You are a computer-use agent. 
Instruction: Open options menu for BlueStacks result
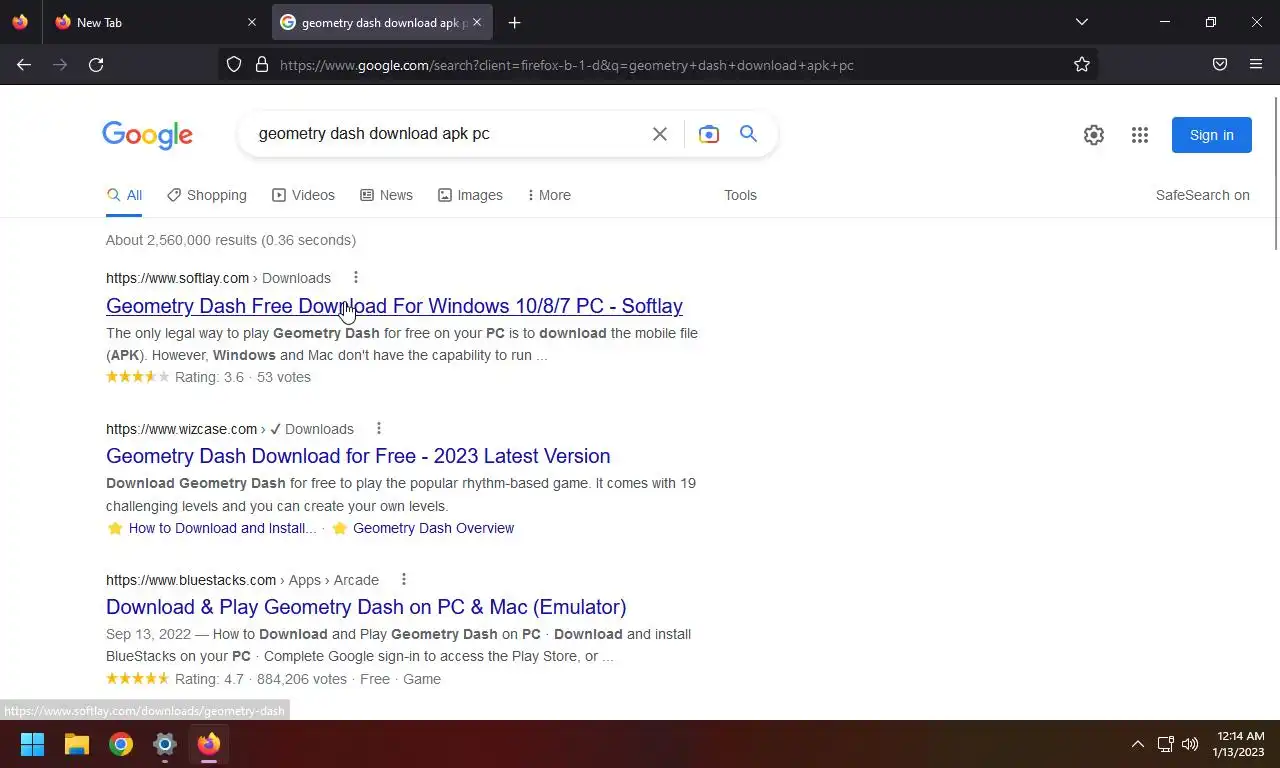(404, 580)
